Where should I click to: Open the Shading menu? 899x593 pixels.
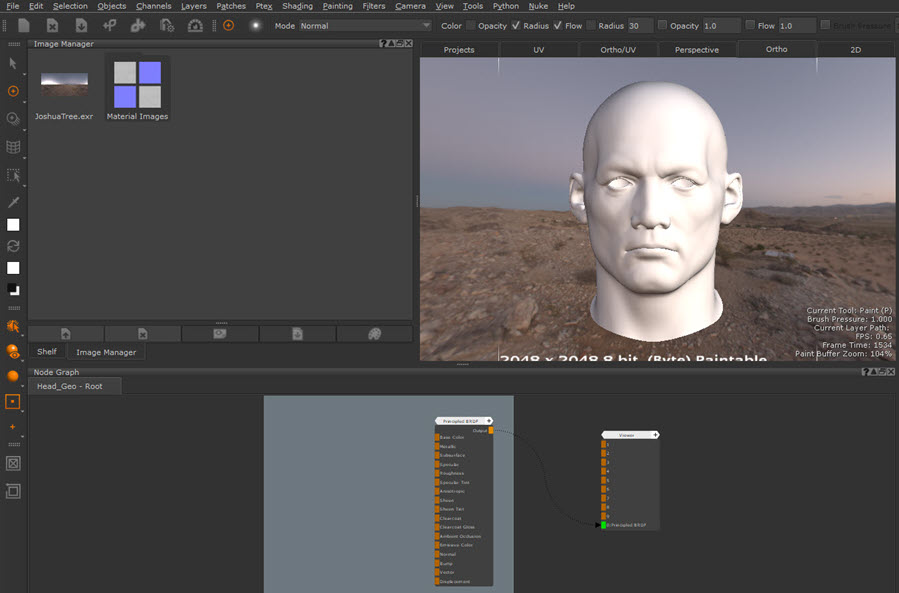tap(297, 6)
